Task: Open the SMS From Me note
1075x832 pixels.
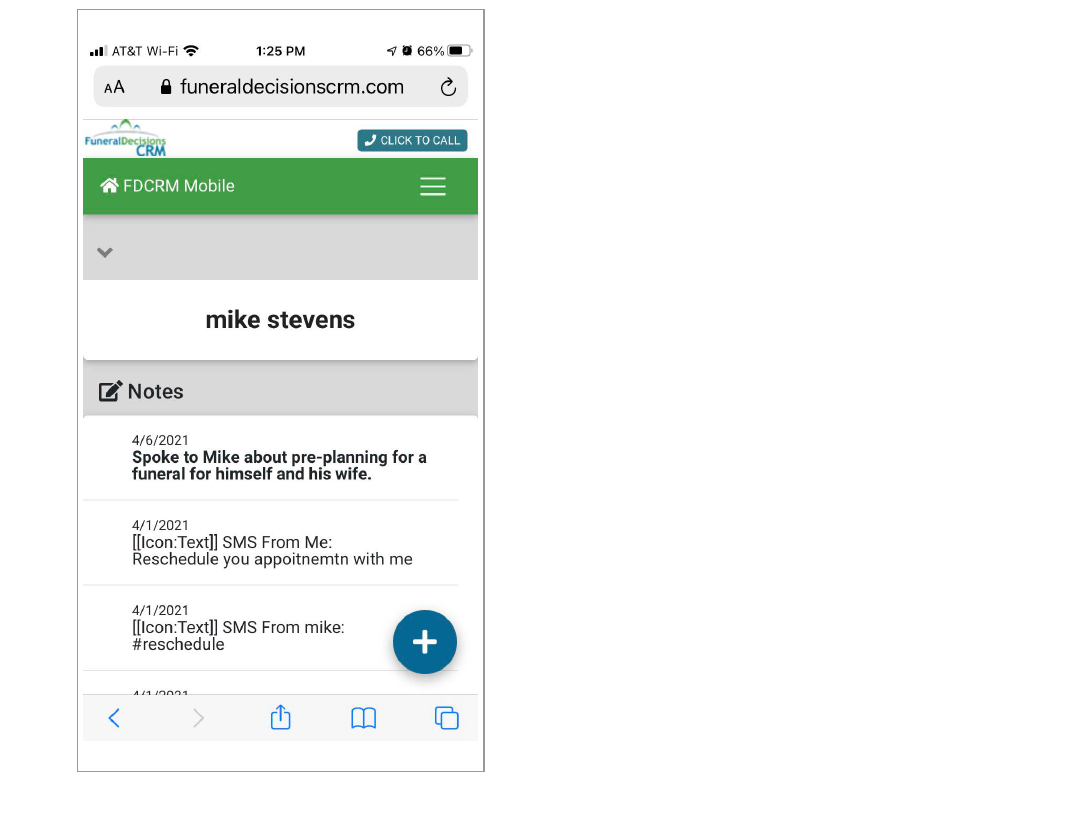Action: 272,551
